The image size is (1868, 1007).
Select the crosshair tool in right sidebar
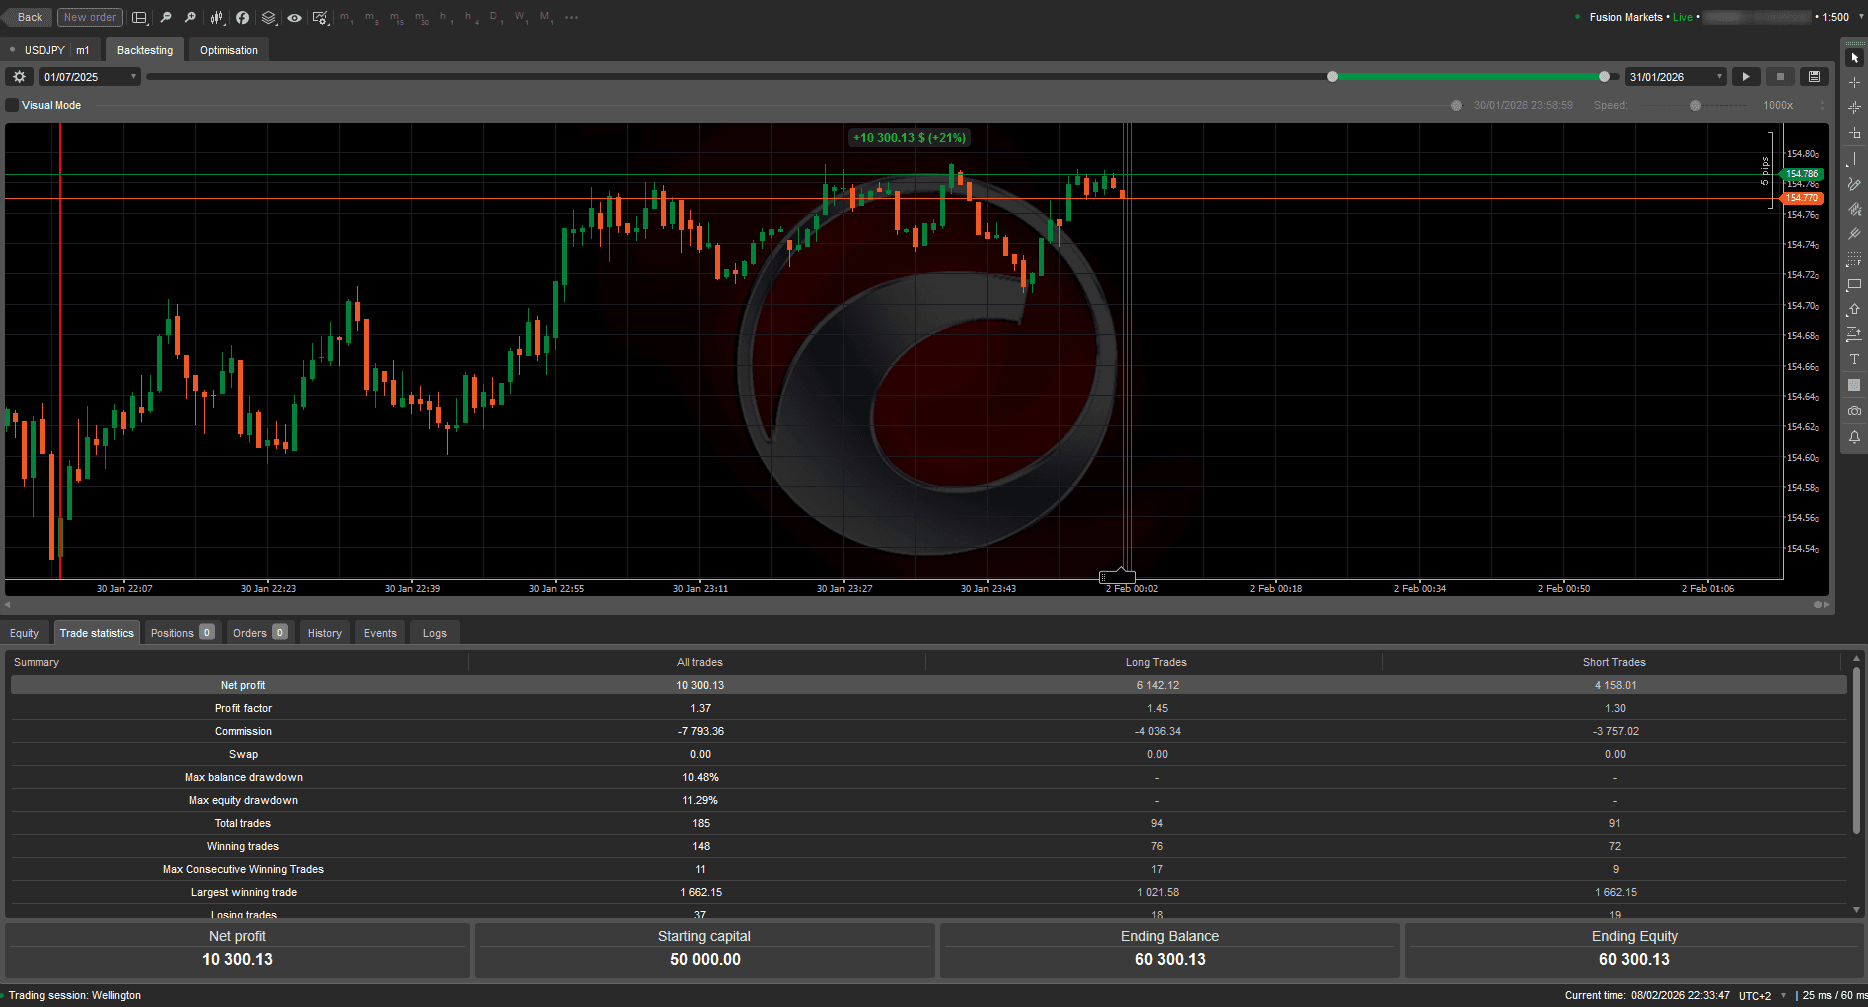[x=1854, y=82]
